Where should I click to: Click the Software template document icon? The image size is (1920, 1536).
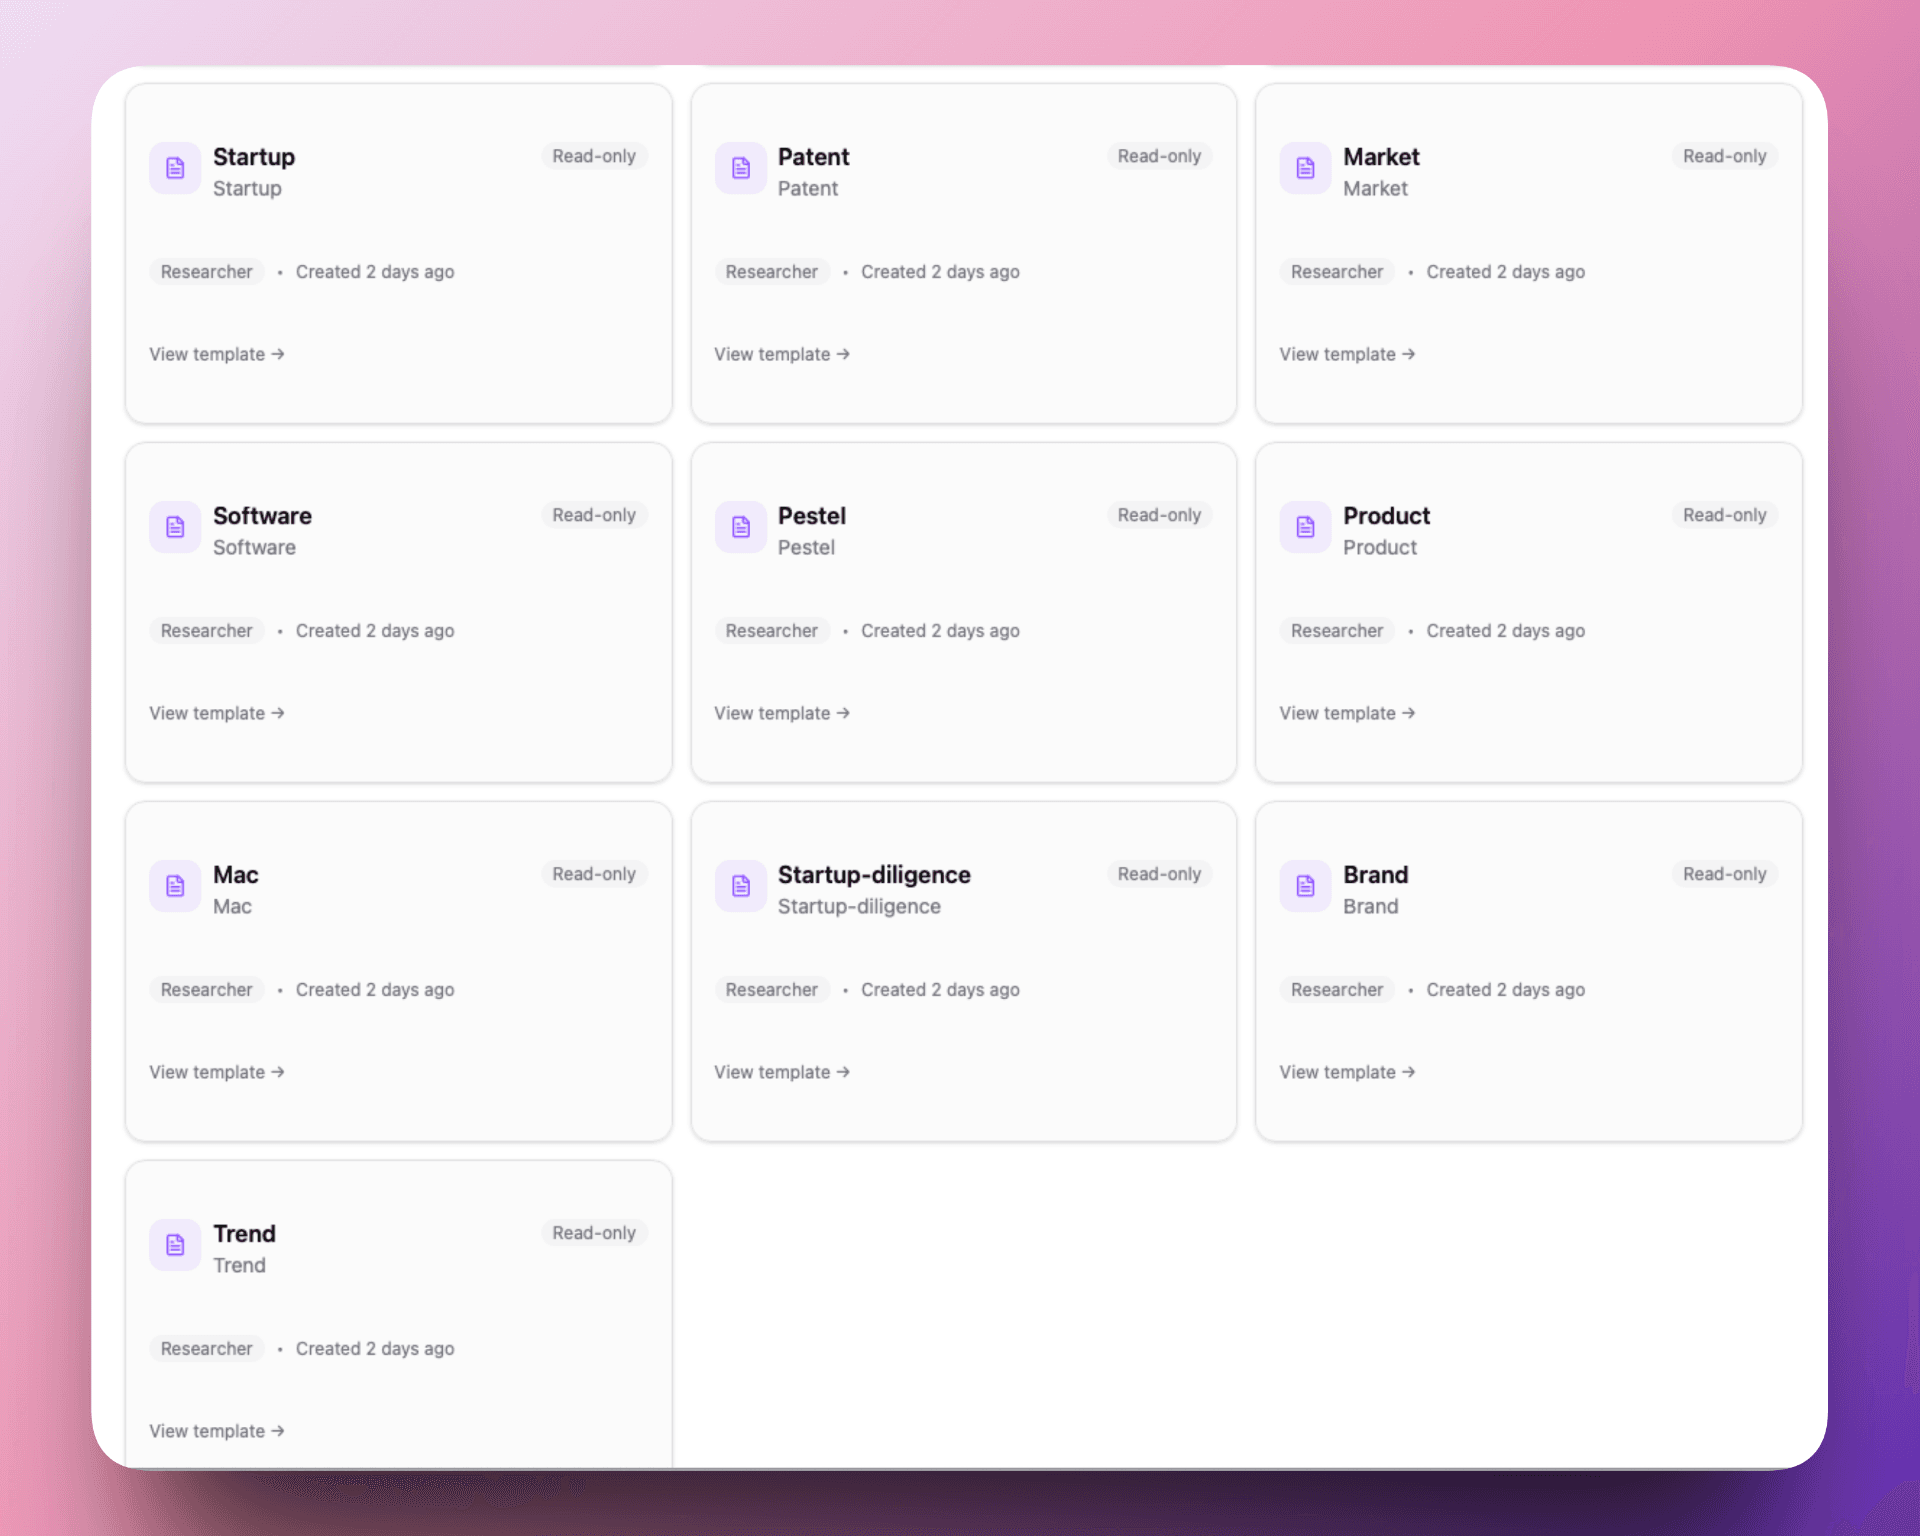click(x=175, y=527)
